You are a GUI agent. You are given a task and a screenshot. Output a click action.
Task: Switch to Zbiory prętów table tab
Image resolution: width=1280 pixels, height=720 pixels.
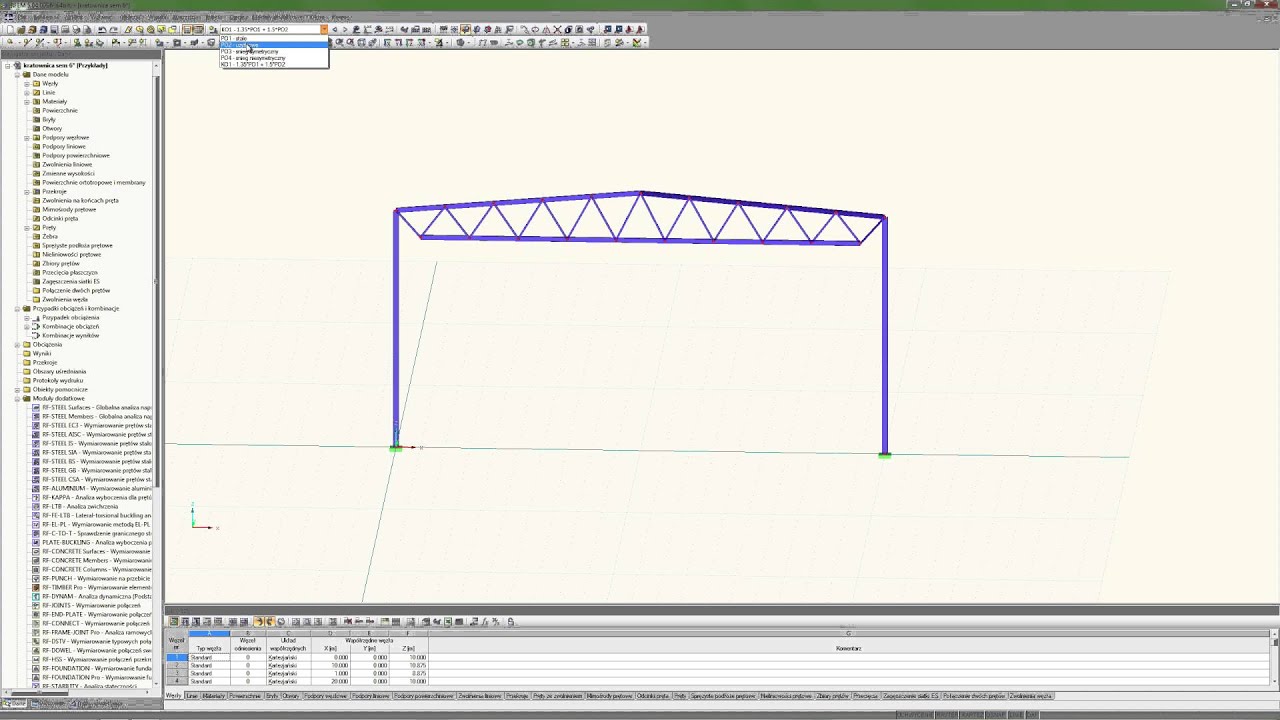833,695
